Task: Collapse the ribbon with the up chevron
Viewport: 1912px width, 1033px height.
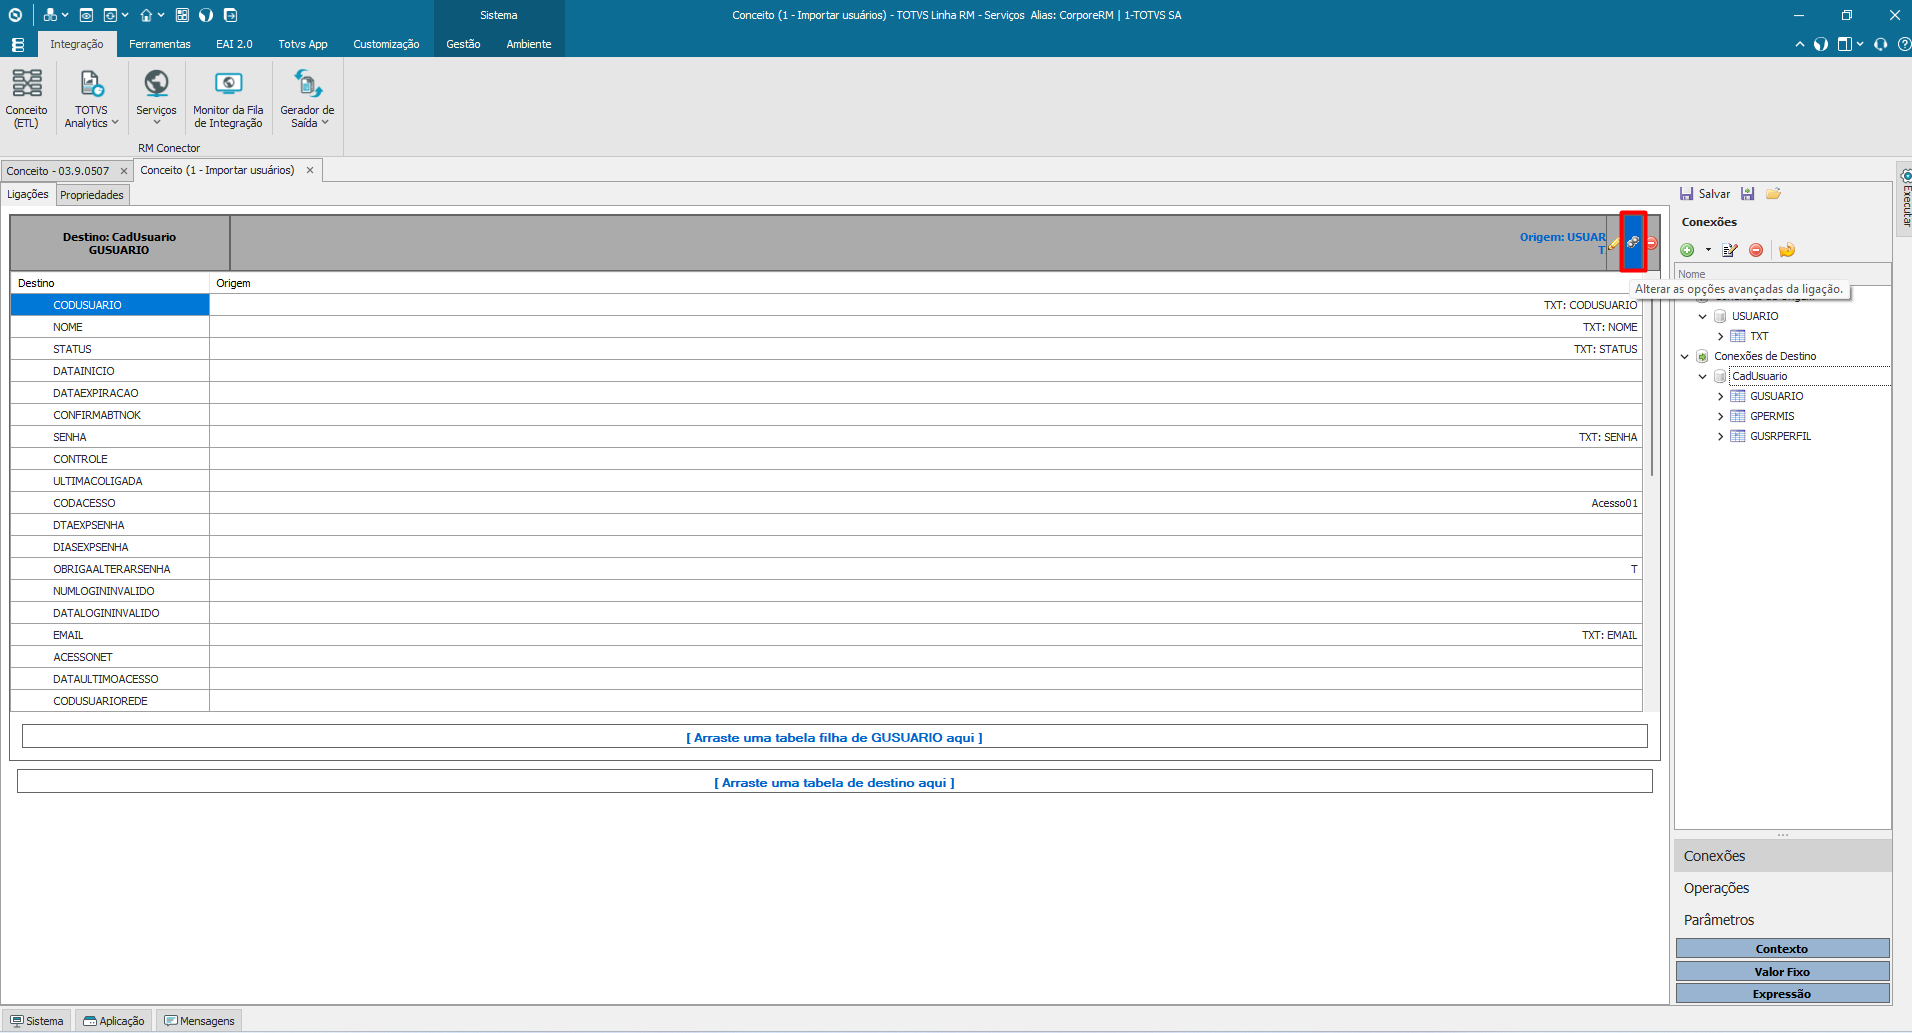Action: (1800, 44)
